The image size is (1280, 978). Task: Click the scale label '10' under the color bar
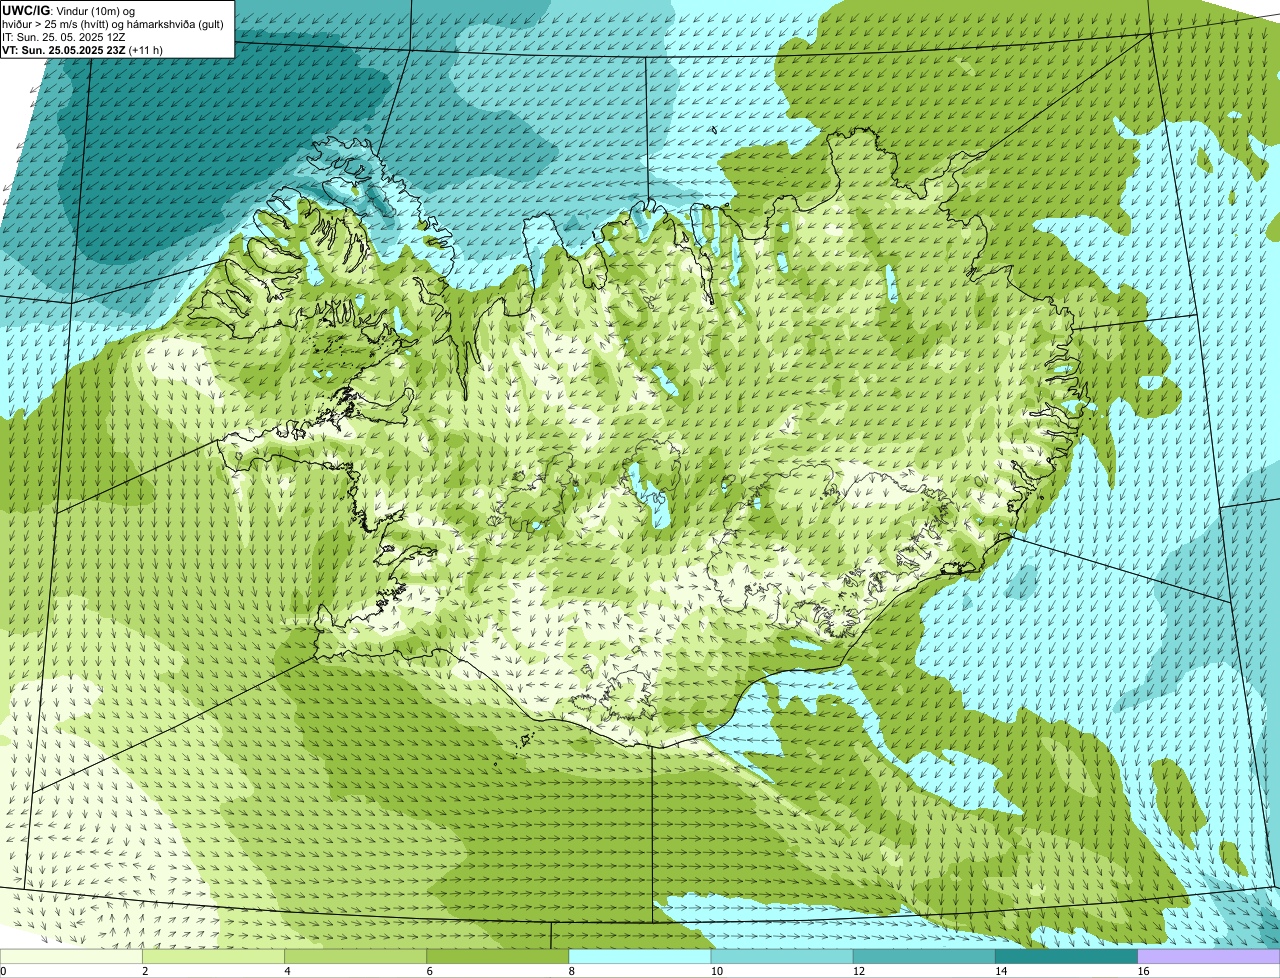716,971
